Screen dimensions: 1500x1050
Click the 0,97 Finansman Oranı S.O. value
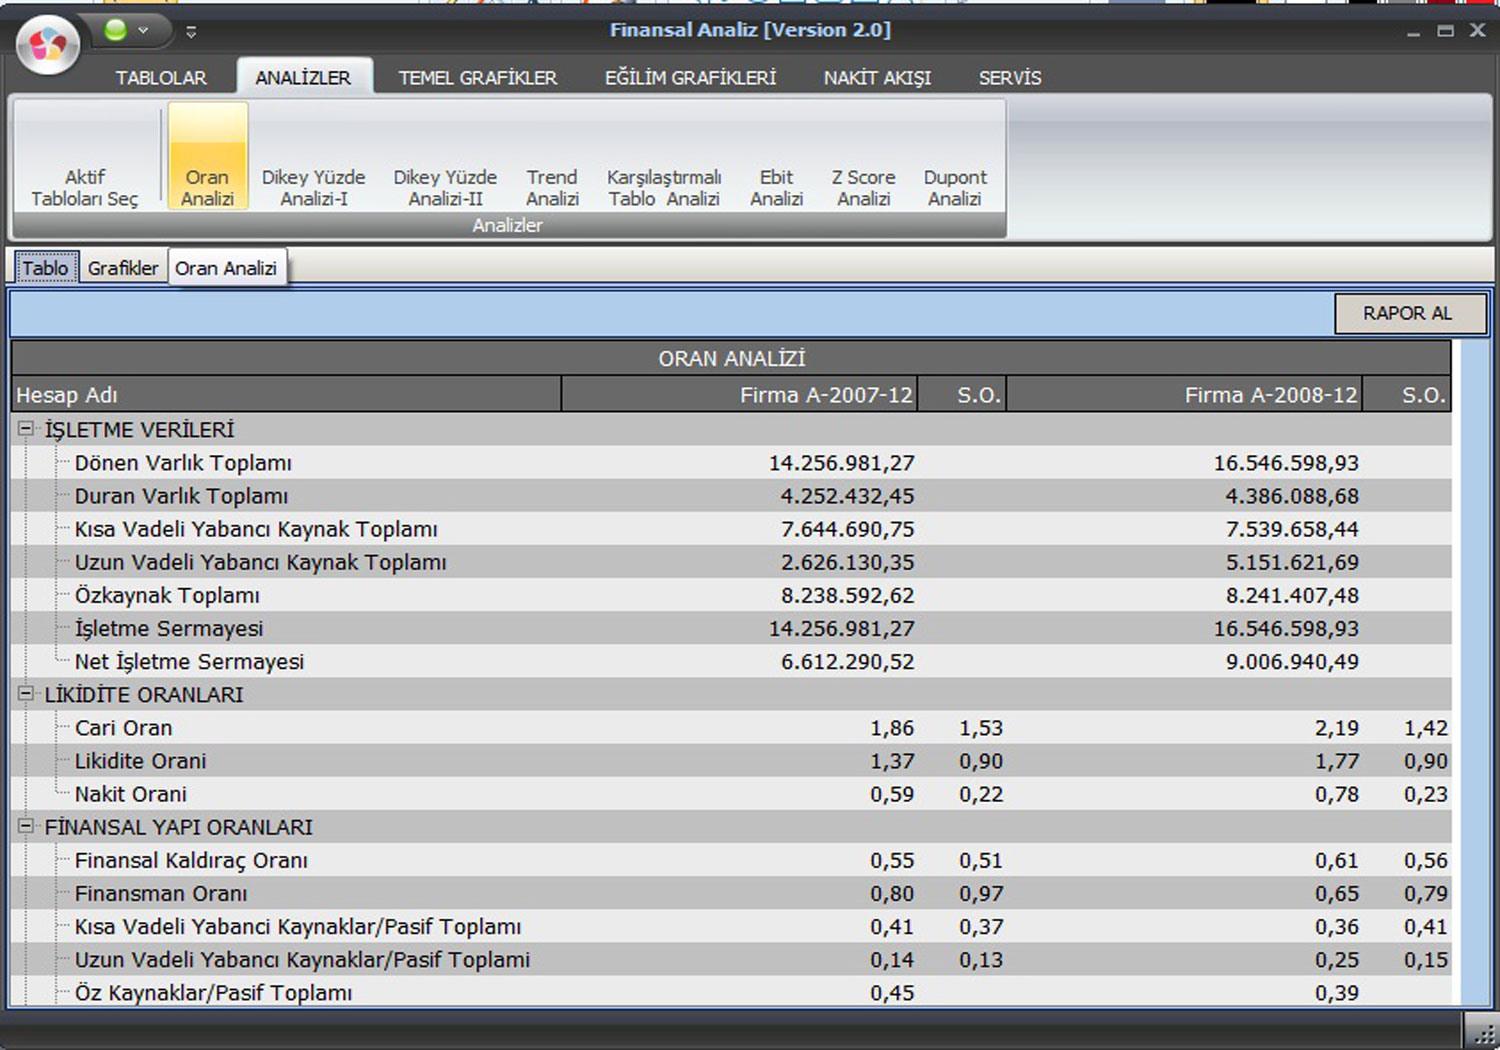981,893
